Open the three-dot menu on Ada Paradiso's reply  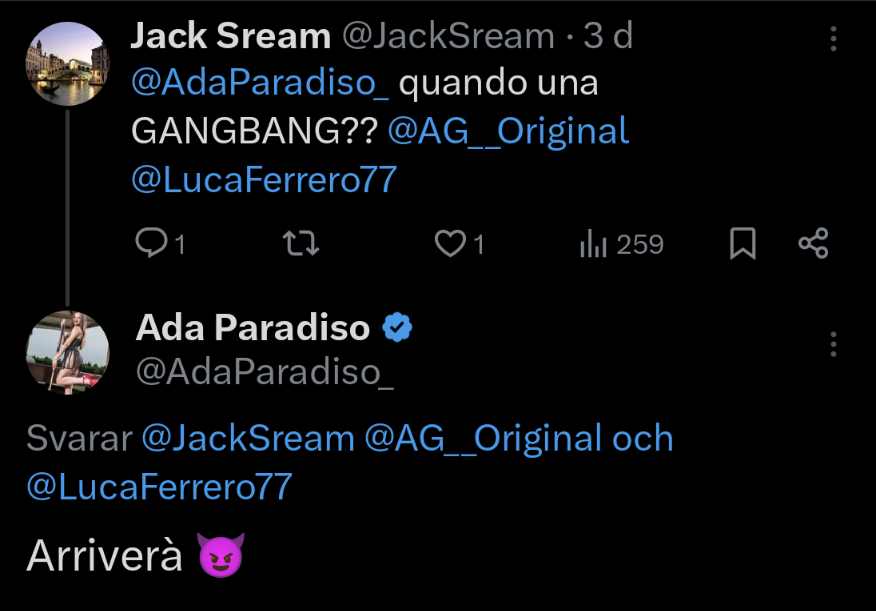833,344
